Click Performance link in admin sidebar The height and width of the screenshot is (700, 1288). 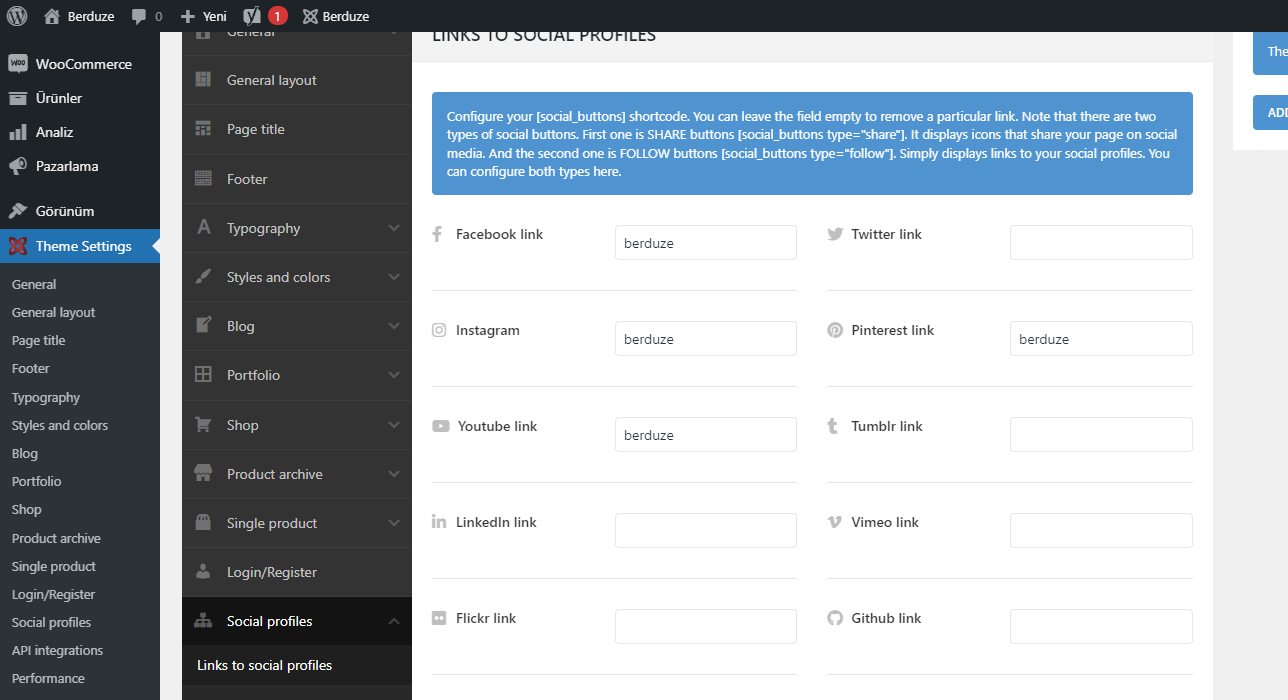48,678
